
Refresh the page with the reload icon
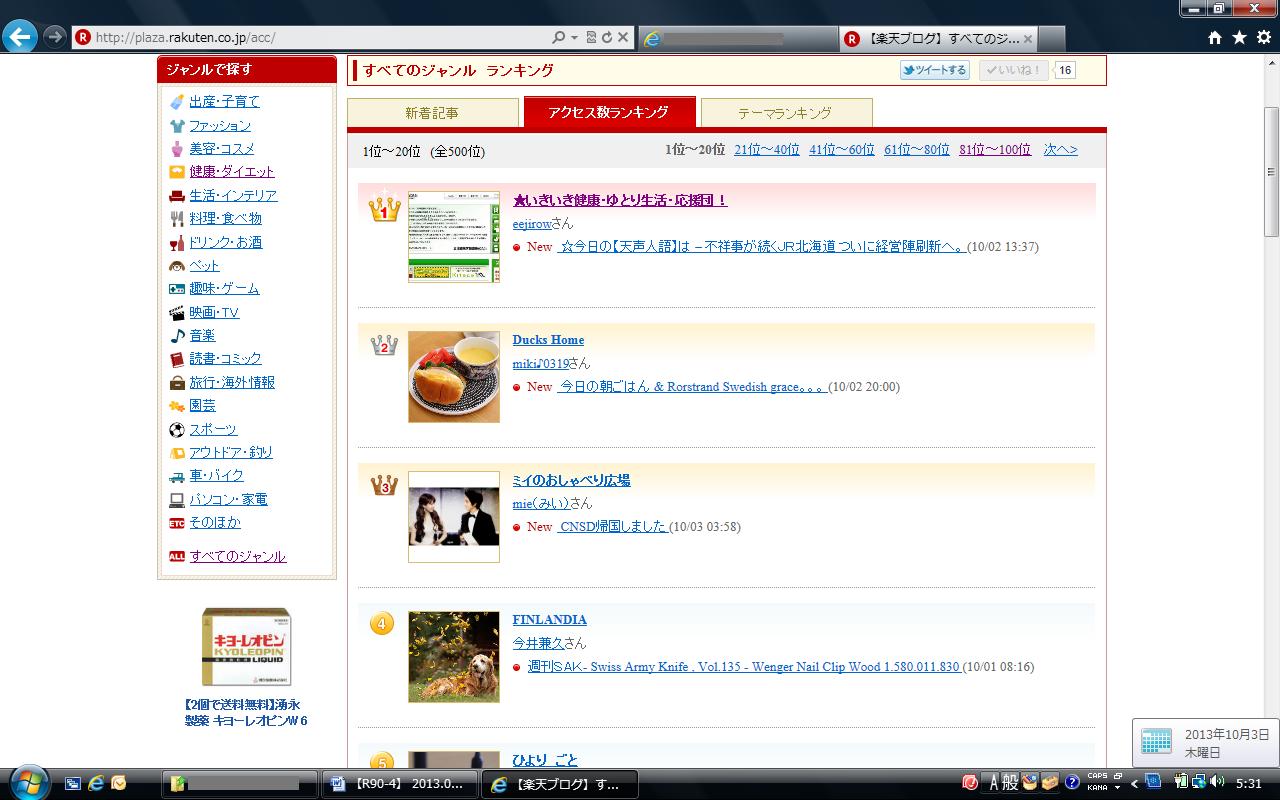click(x=606, y=37)
